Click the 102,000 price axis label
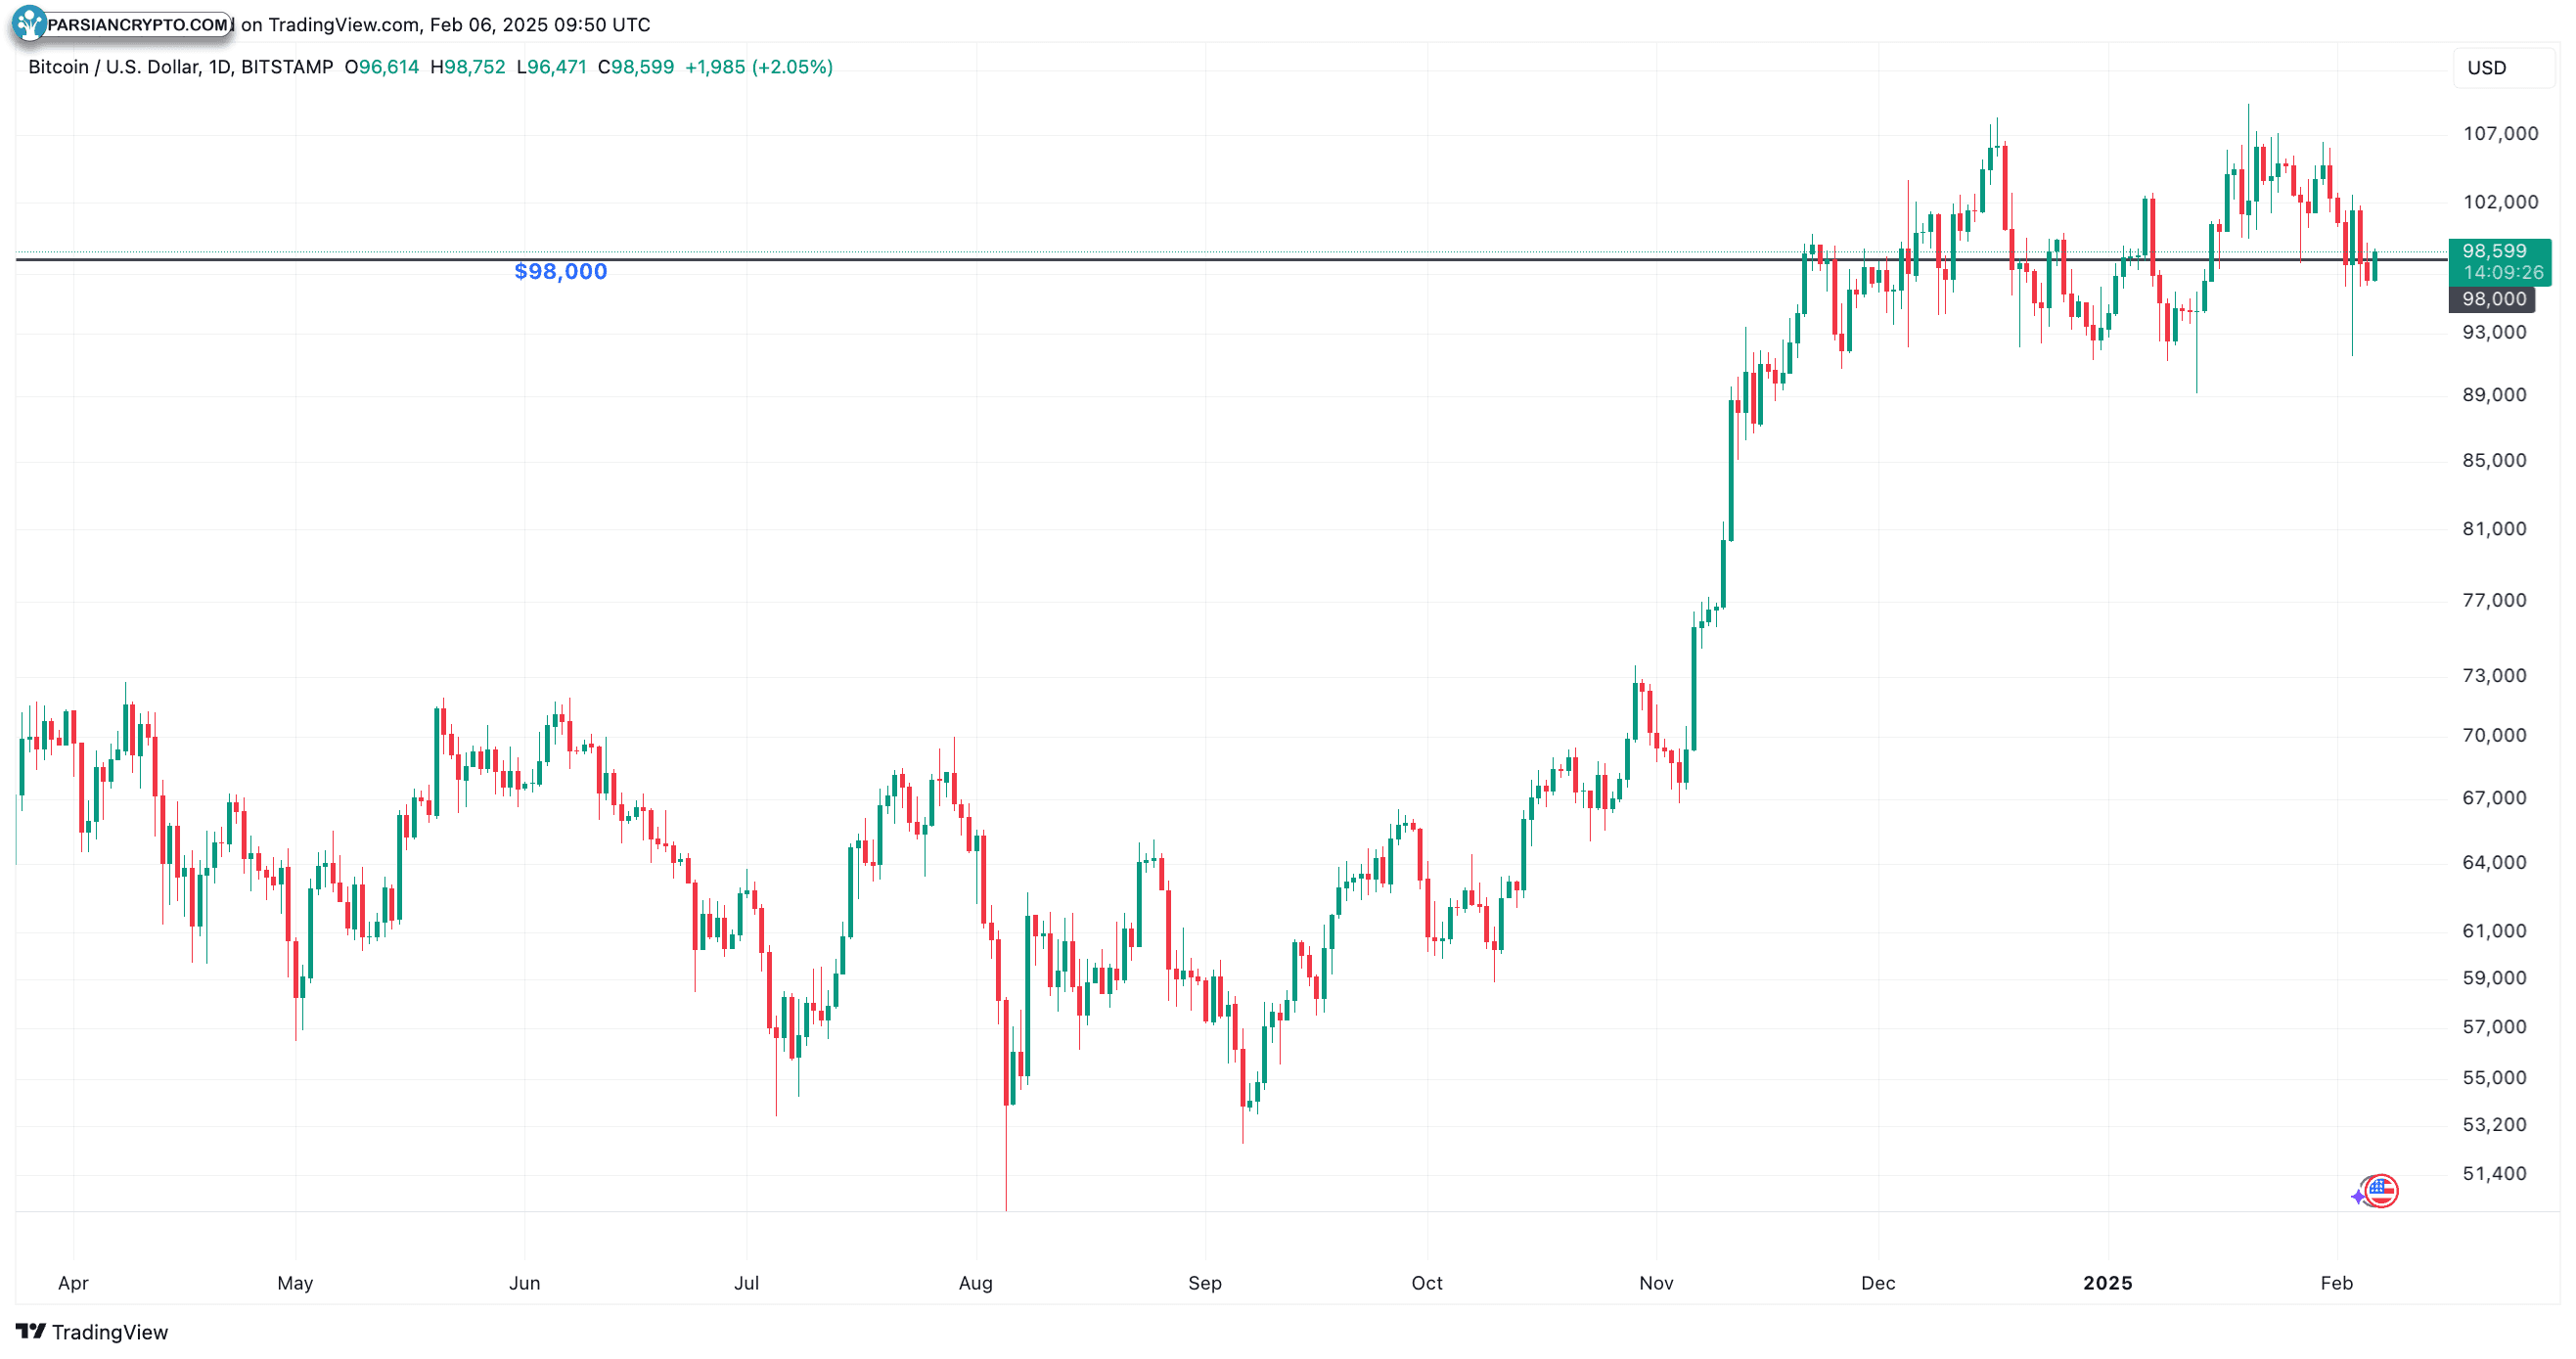This screenshot has height=1359, width=2576. coord(2500,202)
